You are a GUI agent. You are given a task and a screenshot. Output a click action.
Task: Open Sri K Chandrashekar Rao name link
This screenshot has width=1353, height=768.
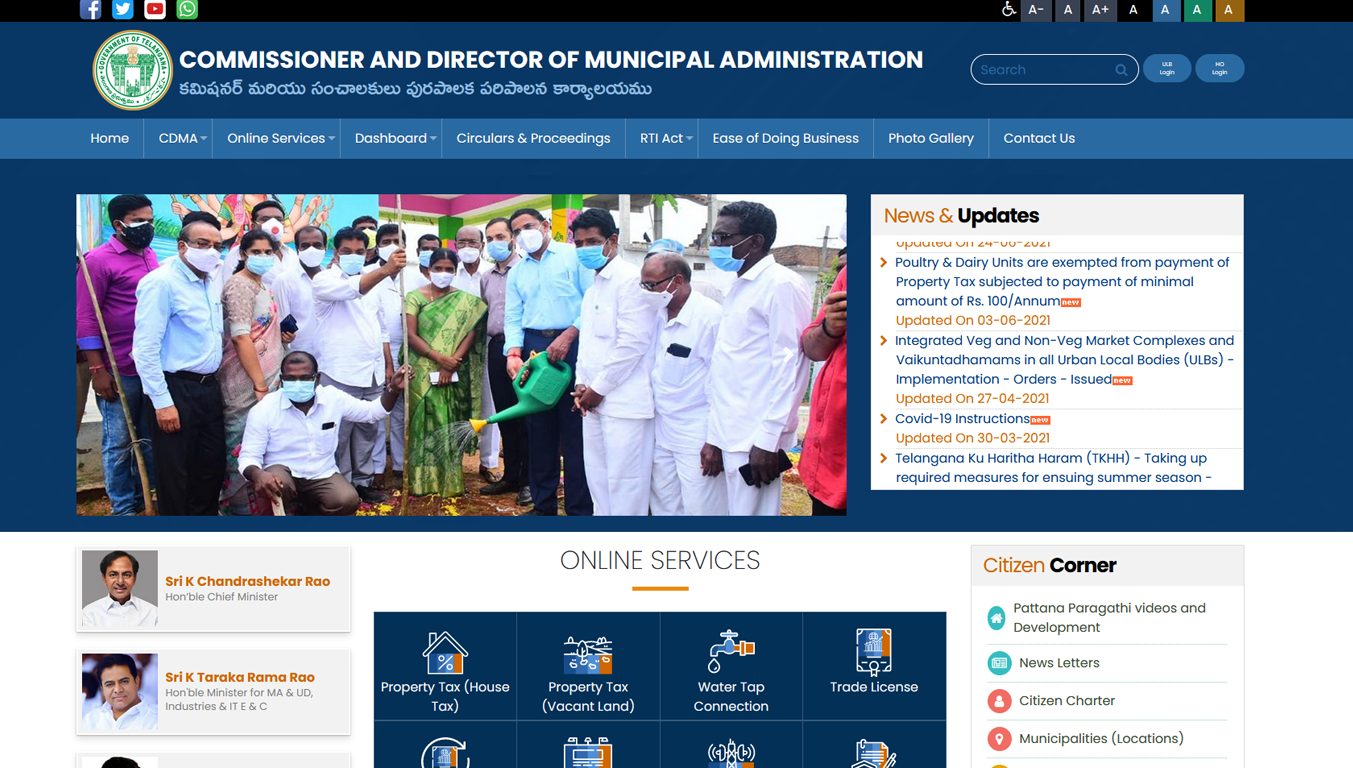[248, 581]
